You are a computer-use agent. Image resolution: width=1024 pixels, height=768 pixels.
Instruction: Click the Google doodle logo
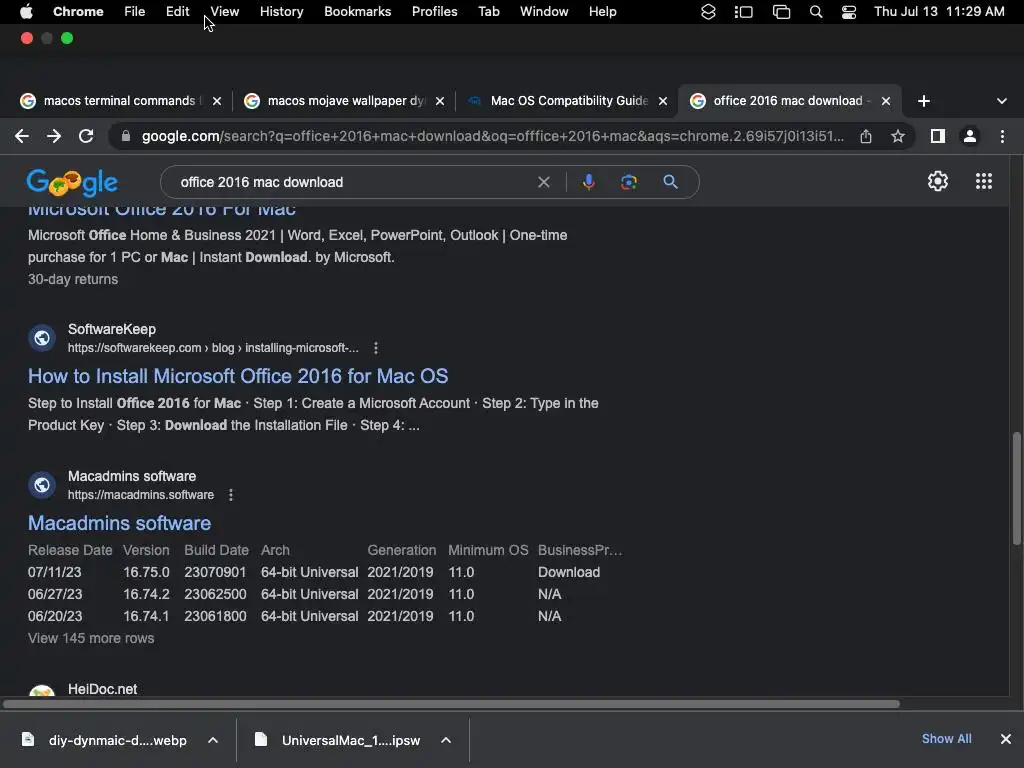point(72,182)
